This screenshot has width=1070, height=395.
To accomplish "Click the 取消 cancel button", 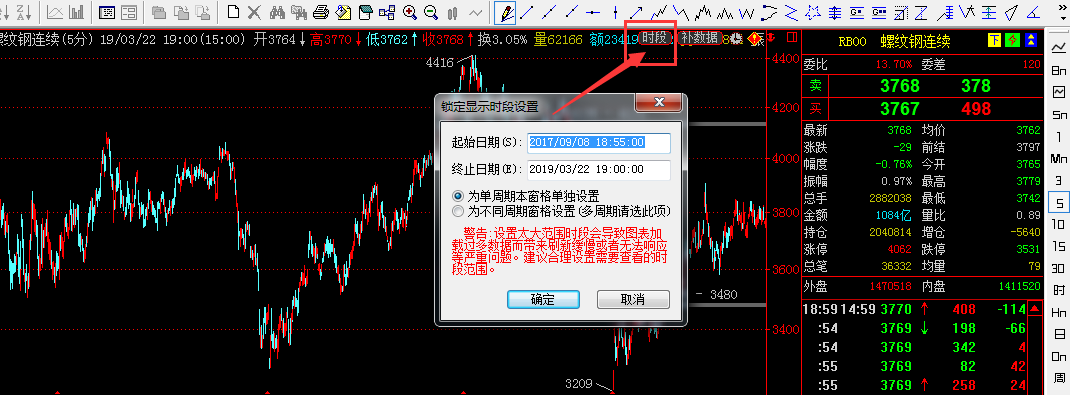I will [633, 299].
